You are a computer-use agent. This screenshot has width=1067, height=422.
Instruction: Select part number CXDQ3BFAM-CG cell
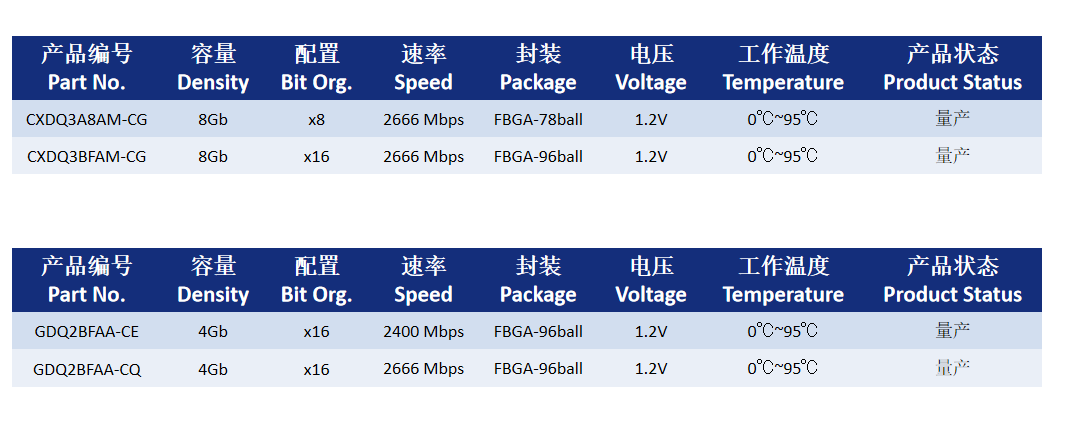coord(86,157)
